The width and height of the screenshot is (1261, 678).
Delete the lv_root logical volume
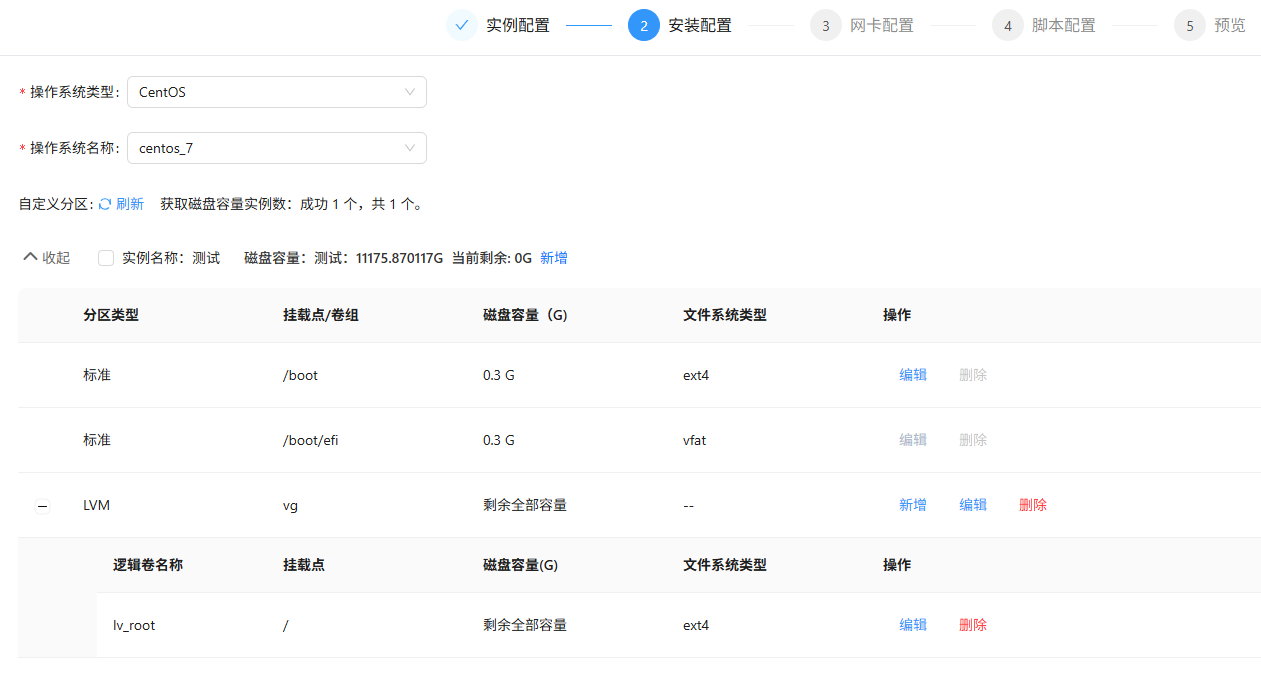pos(972,625)
